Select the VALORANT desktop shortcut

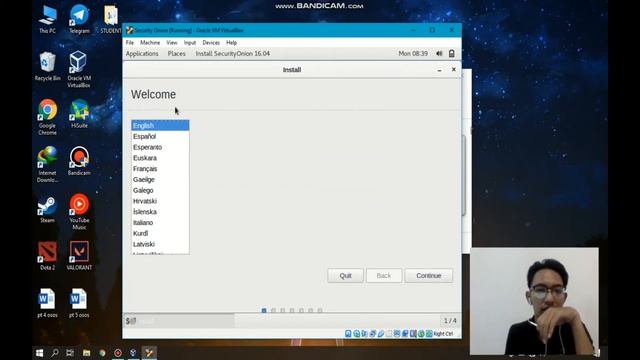click(x=79, y=256)
